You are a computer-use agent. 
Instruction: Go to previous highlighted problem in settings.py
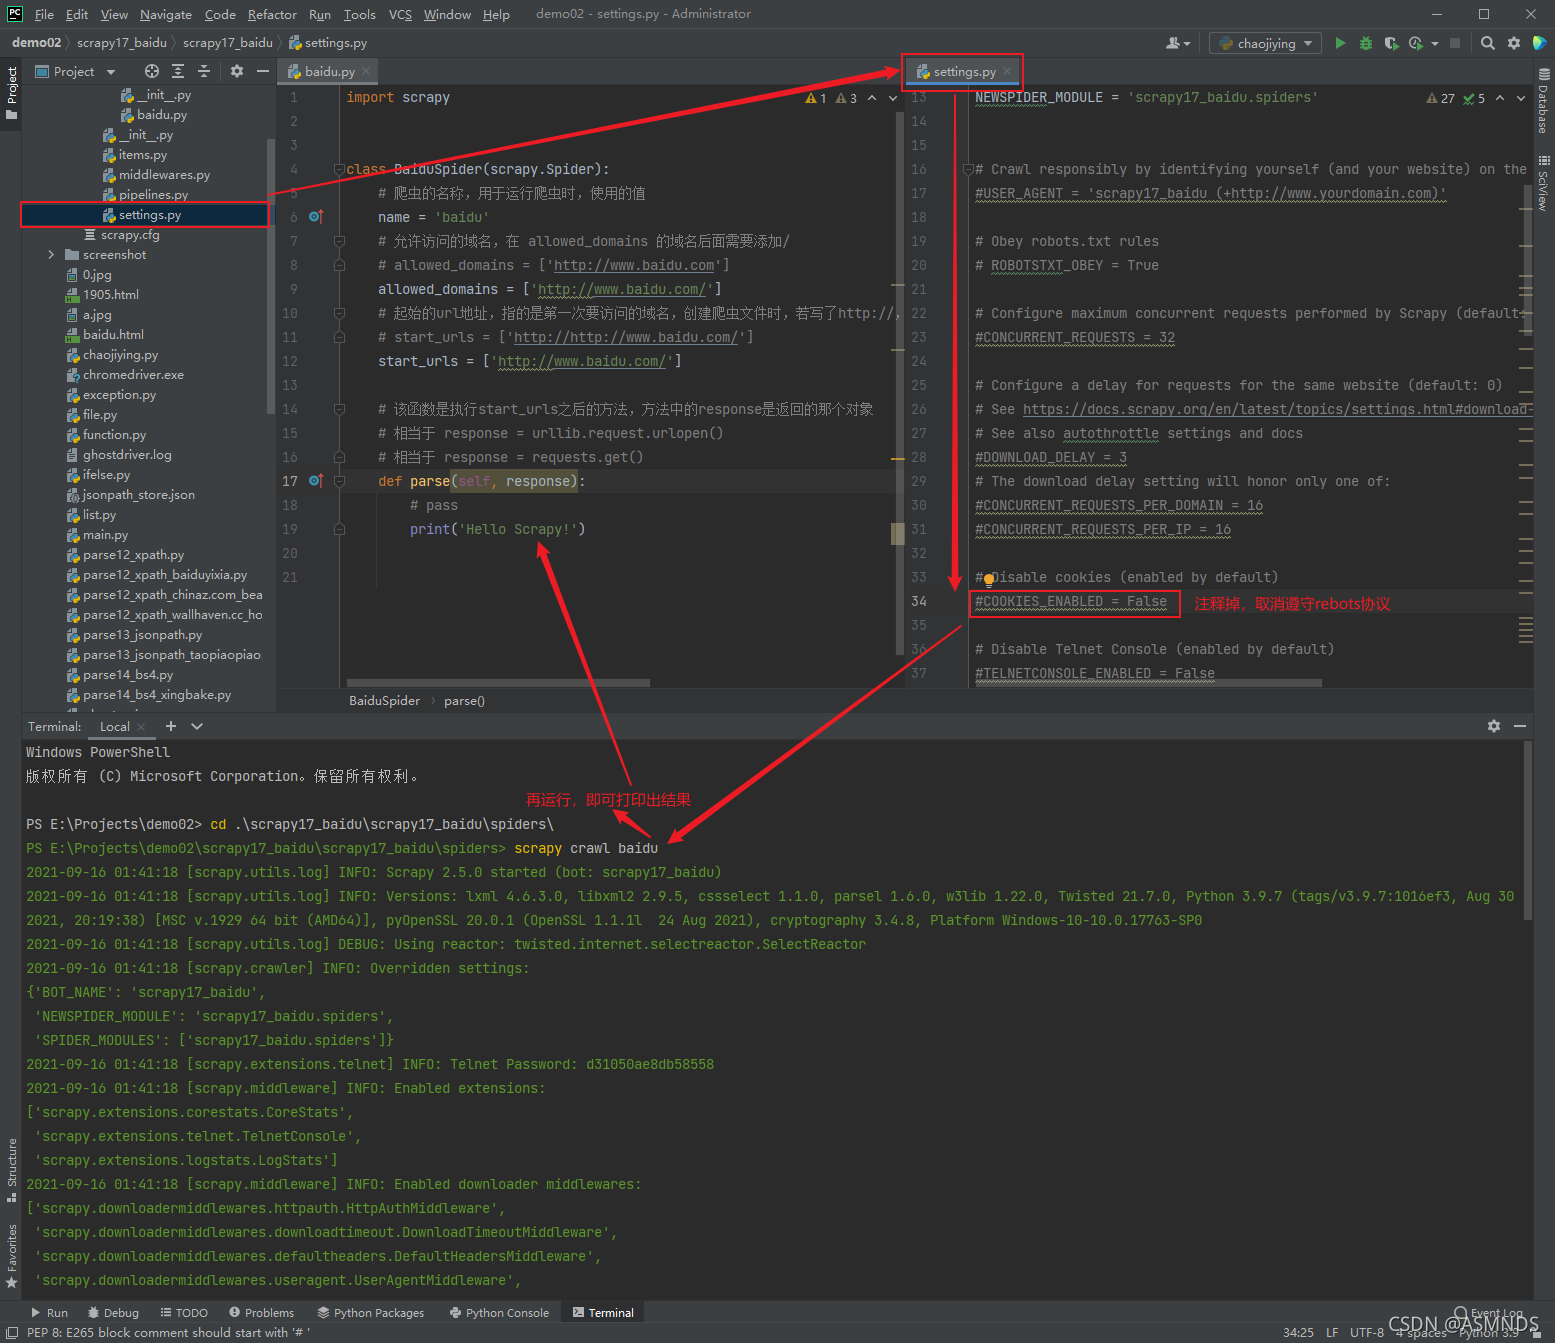tap(1500, 98)
